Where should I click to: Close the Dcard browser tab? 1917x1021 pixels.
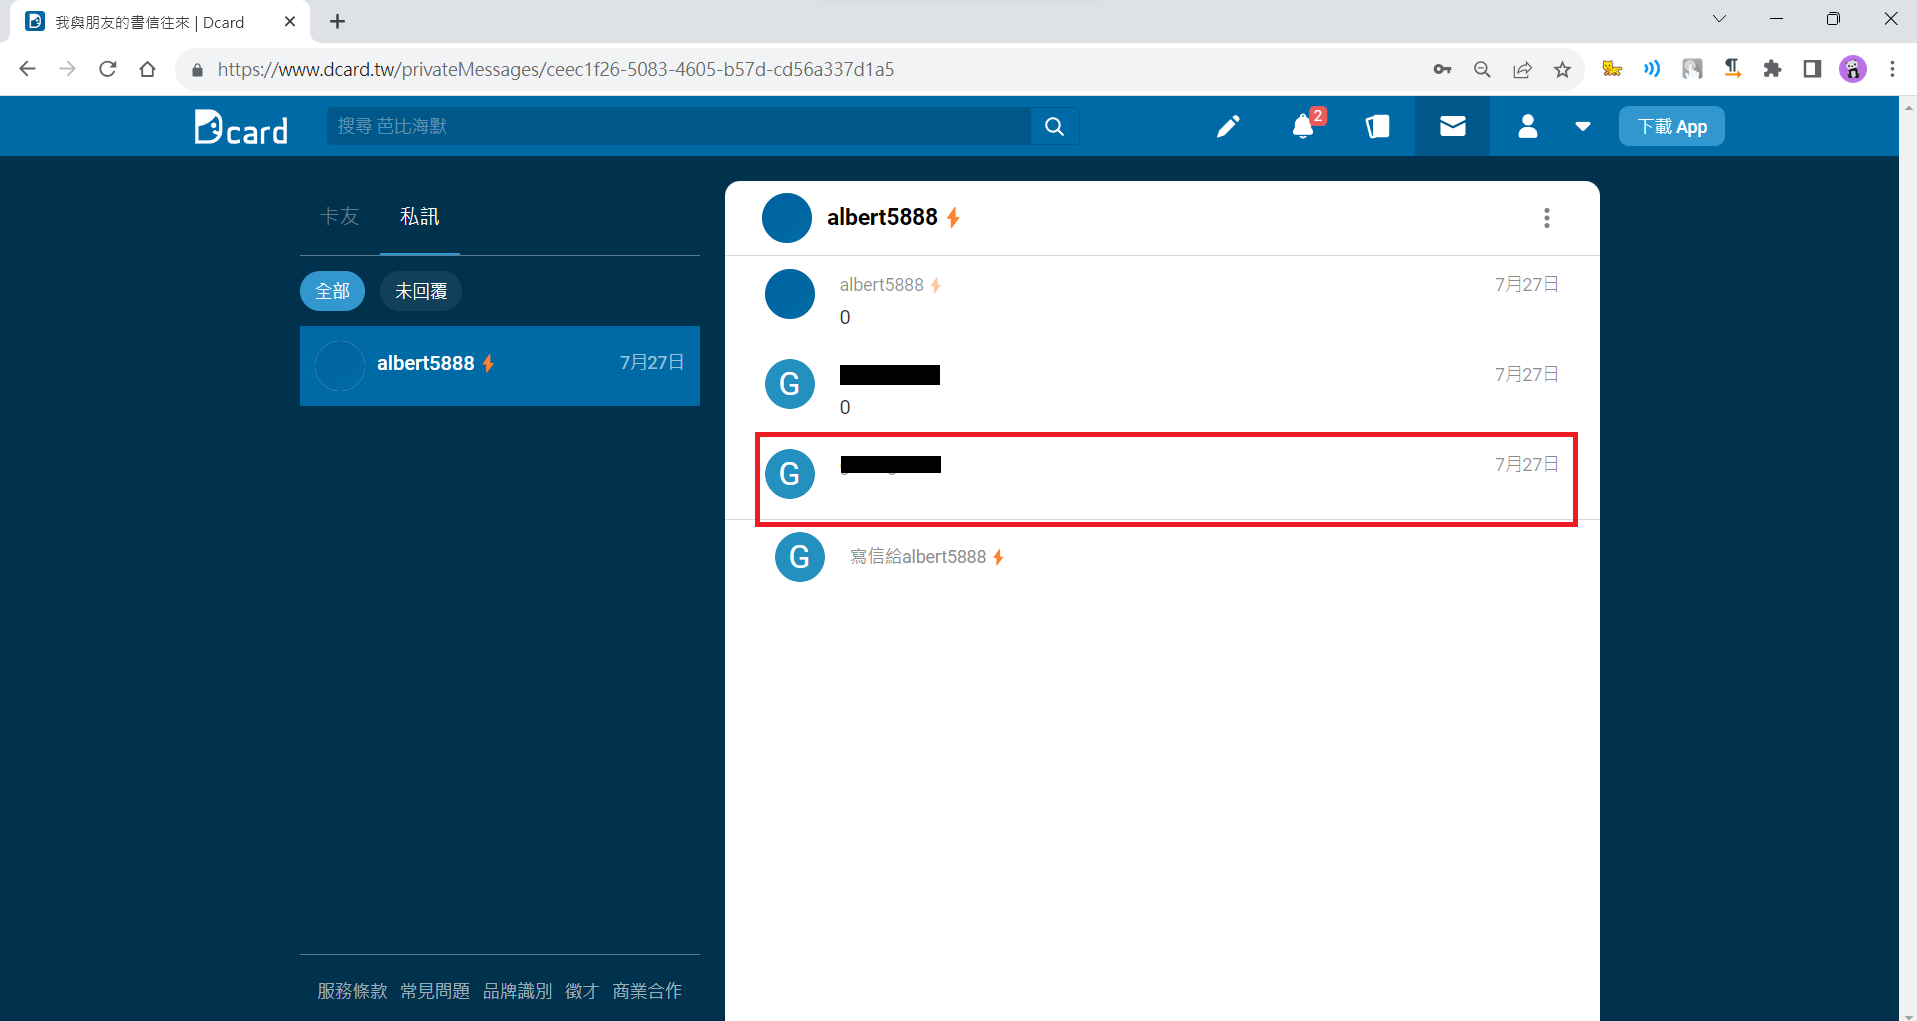click(290, 21)
